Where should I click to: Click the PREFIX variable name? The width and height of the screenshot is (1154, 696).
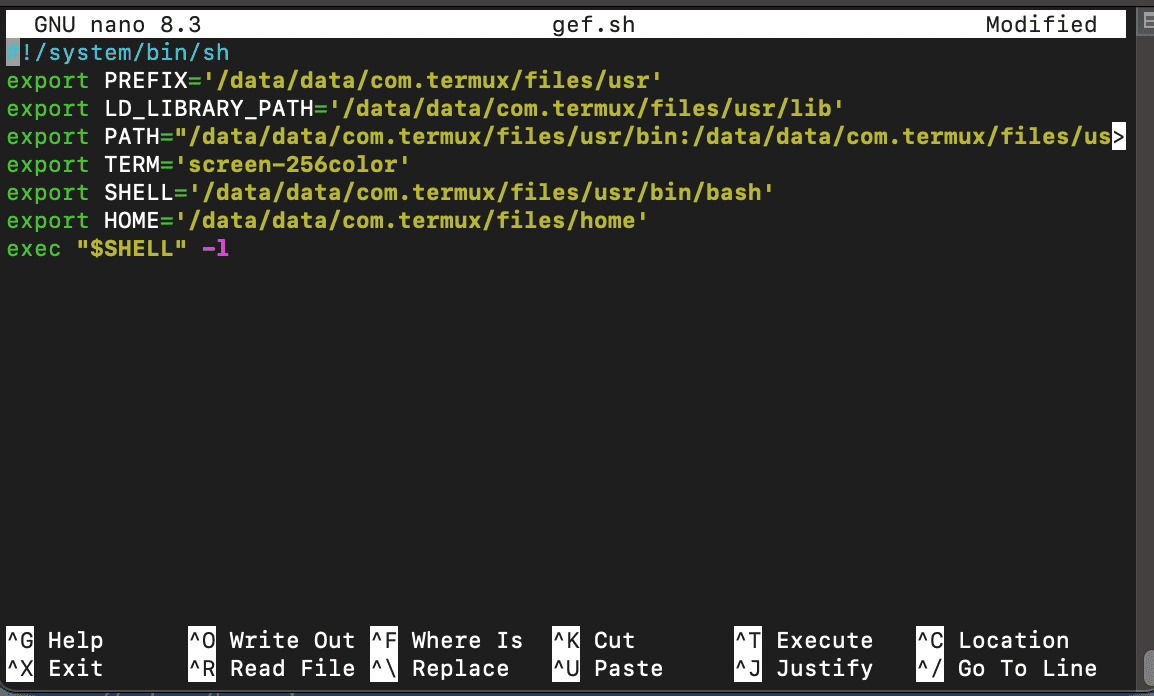coord(146,80)
